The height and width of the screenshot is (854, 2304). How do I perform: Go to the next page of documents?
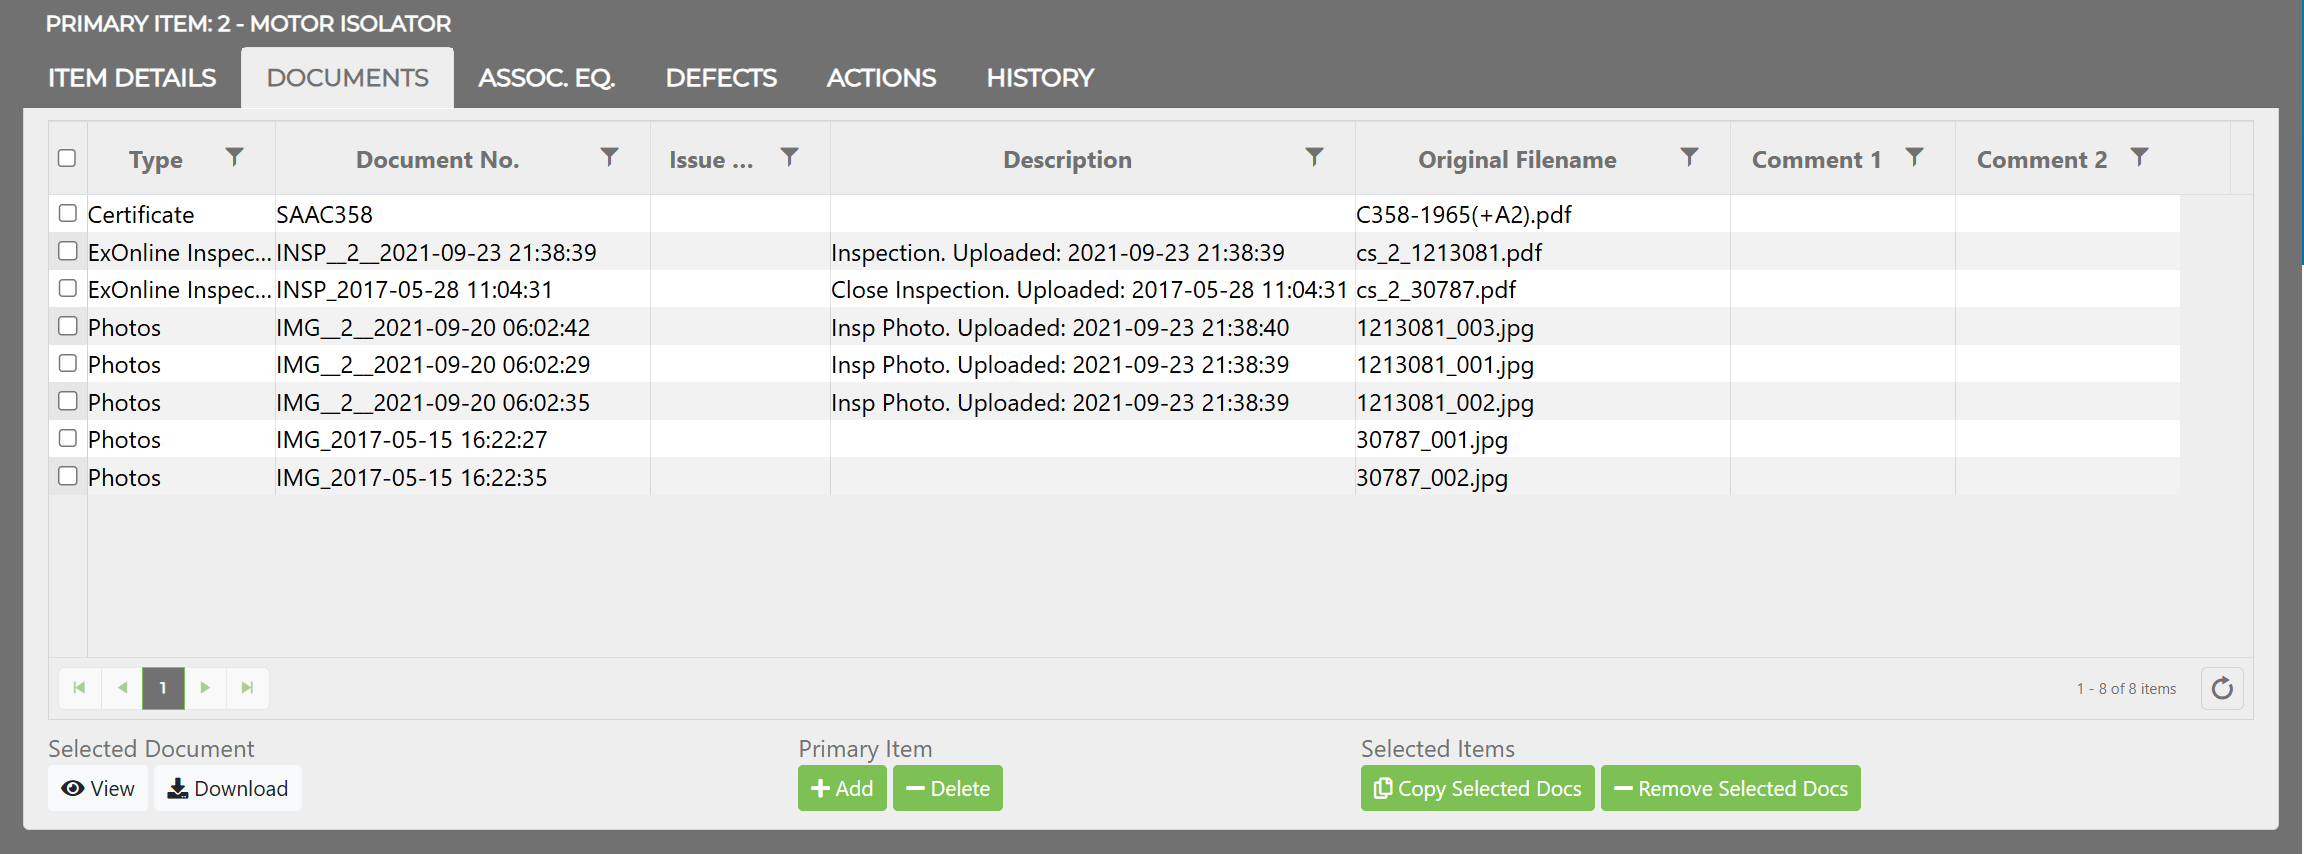[205, 688]
